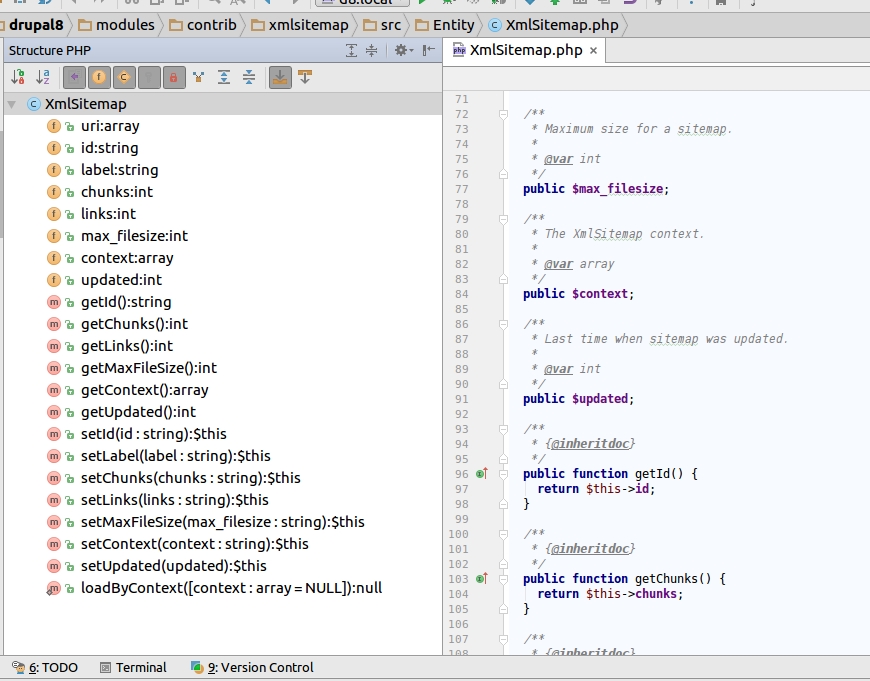This screenshot has width=870, height=681.
Task: Select the updated:int field
Action: coord(121,280)
